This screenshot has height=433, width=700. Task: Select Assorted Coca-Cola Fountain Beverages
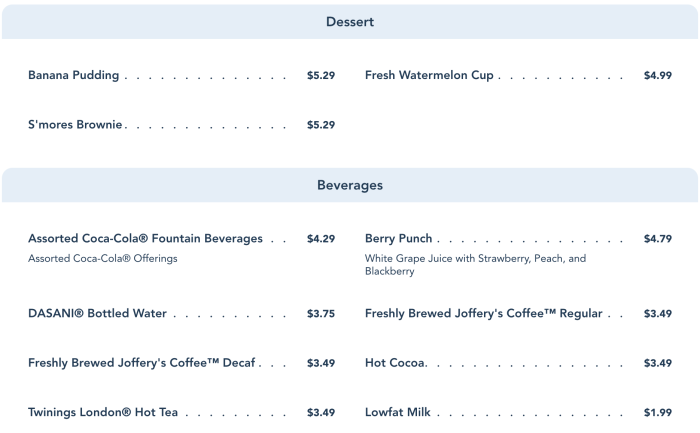pos(145,239)
